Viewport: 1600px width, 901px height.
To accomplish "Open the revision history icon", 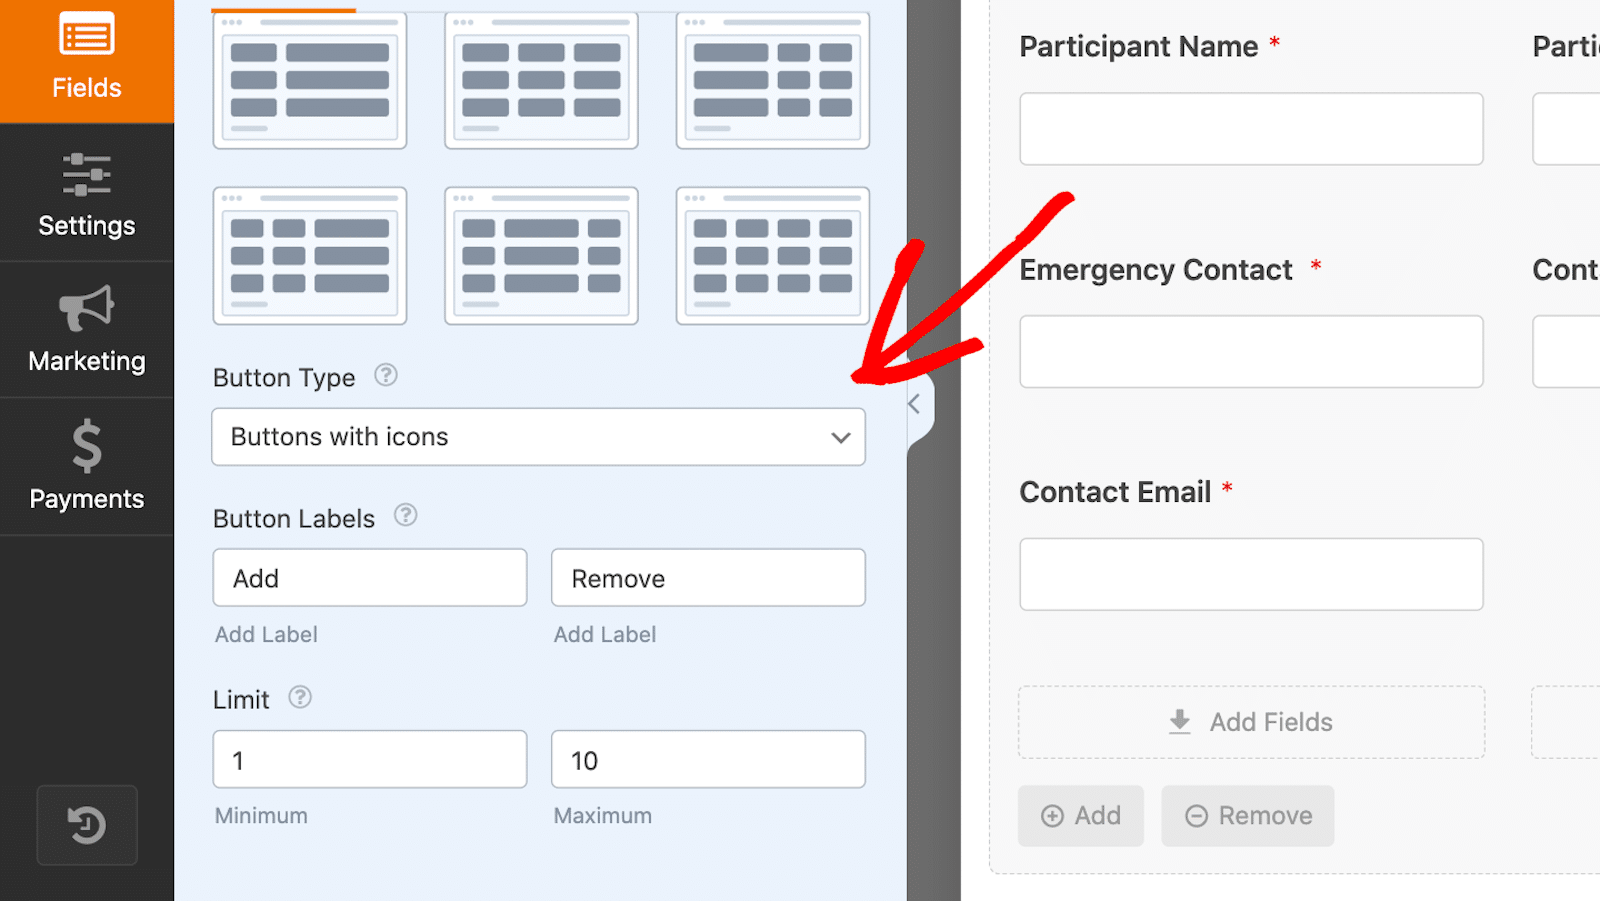I will [x=87, y=825].
